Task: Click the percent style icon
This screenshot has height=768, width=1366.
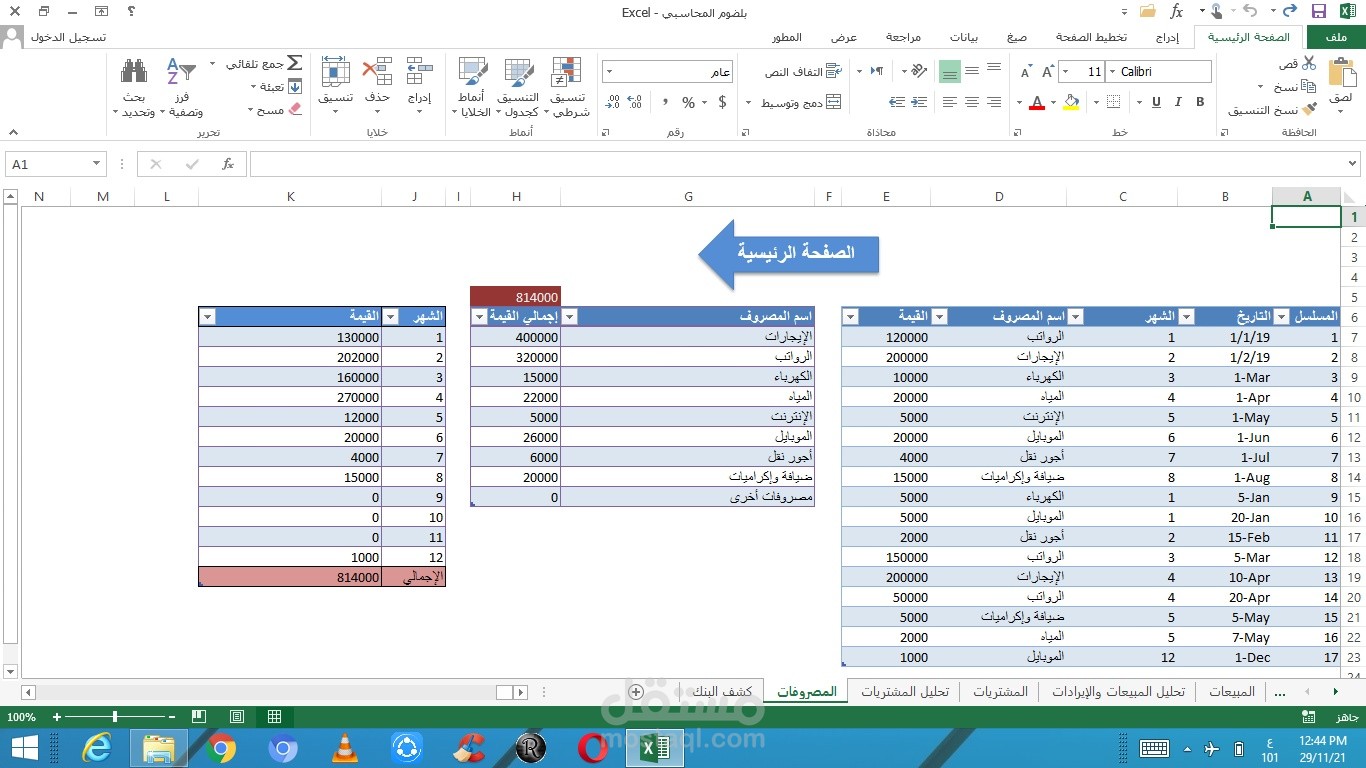Action: click(x=688, y=102)
